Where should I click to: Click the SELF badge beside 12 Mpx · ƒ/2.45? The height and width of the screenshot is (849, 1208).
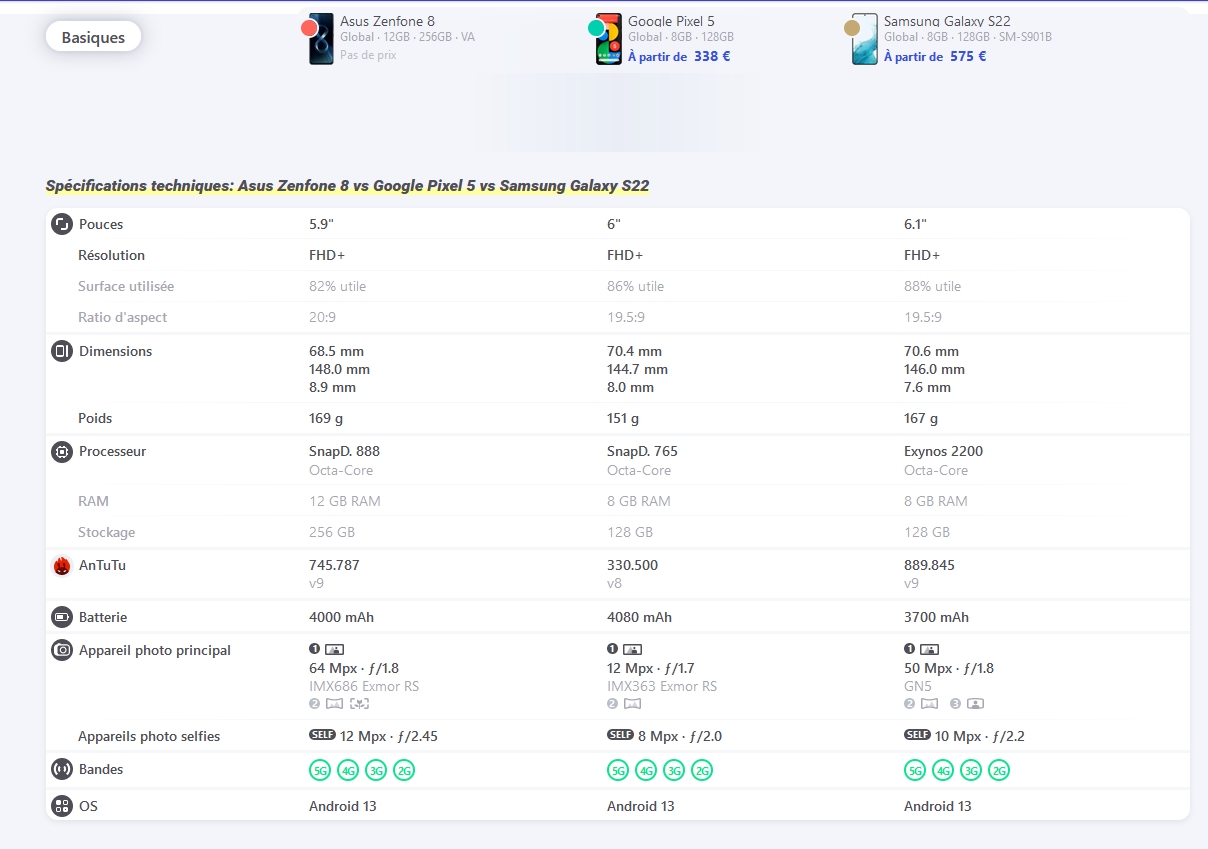pyautogui.click(x=322, y=735)
